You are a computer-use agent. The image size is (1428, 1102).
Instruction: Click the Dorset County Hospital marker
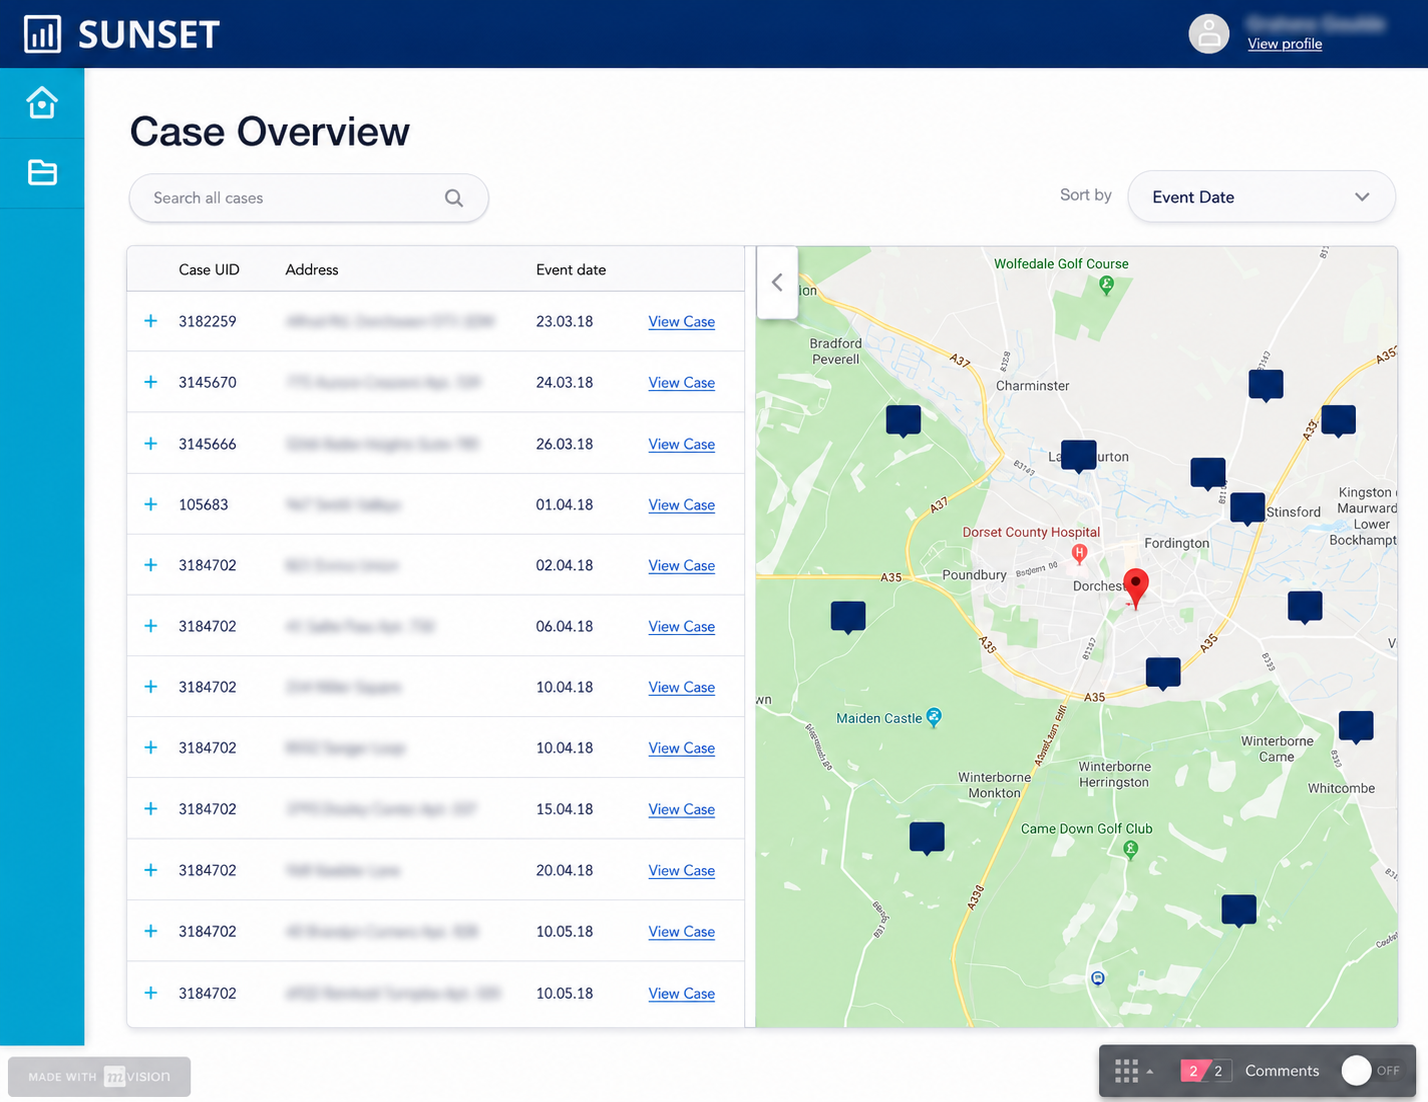(1079, 552)
